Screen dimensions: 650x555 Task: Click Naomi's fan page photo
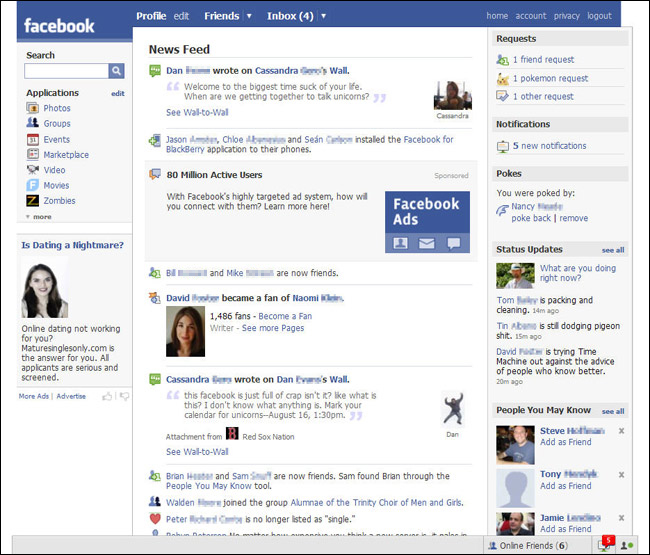185,332
